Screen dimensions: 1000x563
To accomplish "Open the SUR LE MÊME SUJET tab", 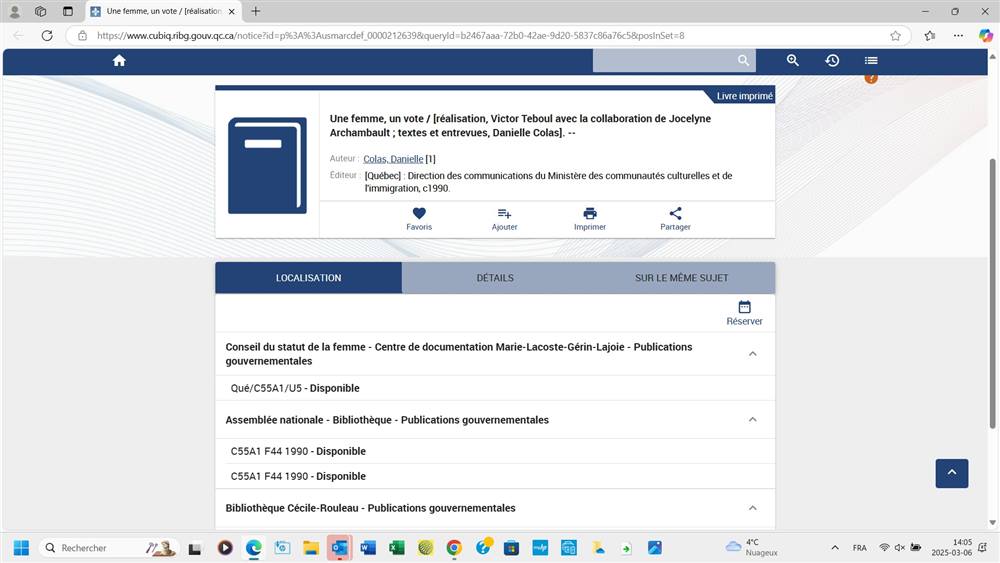I will pyautogui.click(x=681, y=278).
